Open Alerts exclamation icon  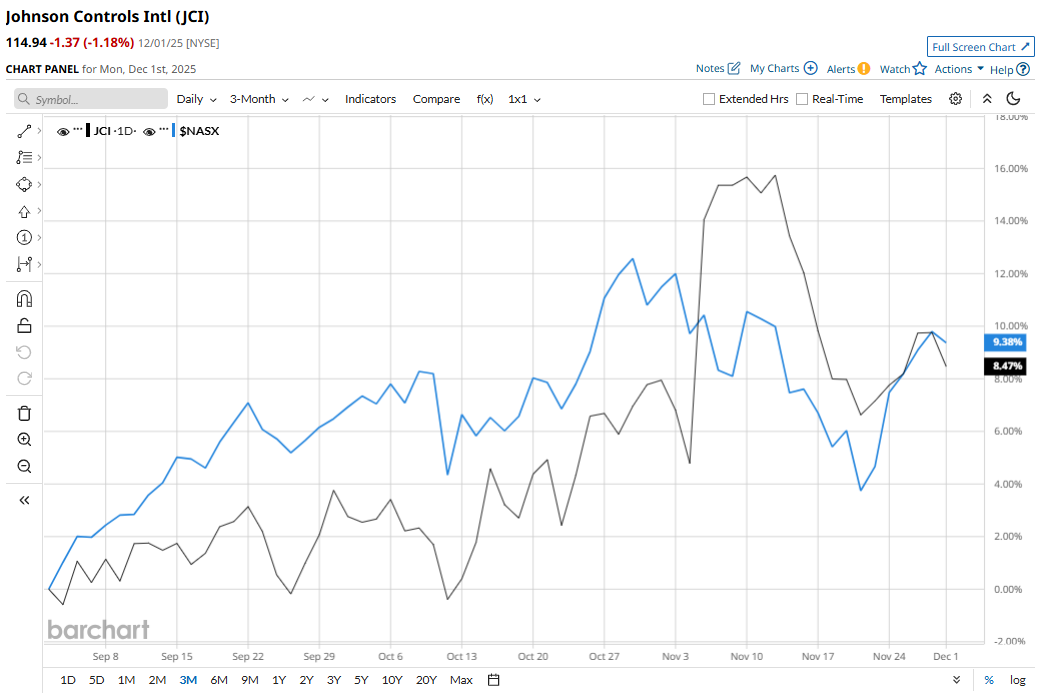pyautogui.click(x=864, y=69)
